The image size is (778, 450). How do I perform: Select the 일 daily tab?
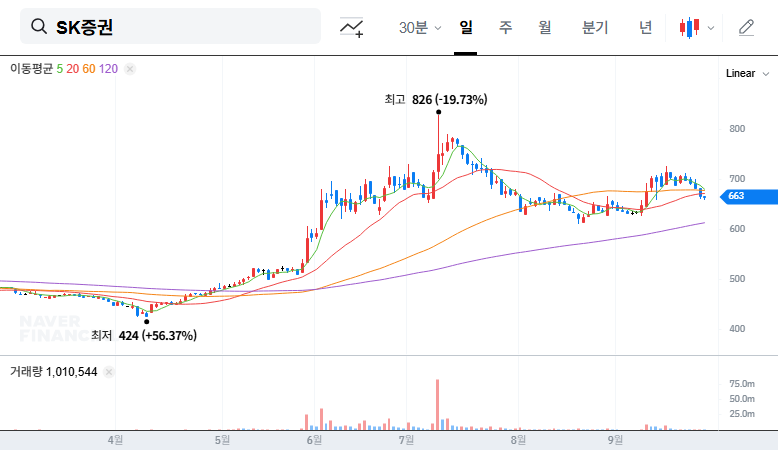466,27
